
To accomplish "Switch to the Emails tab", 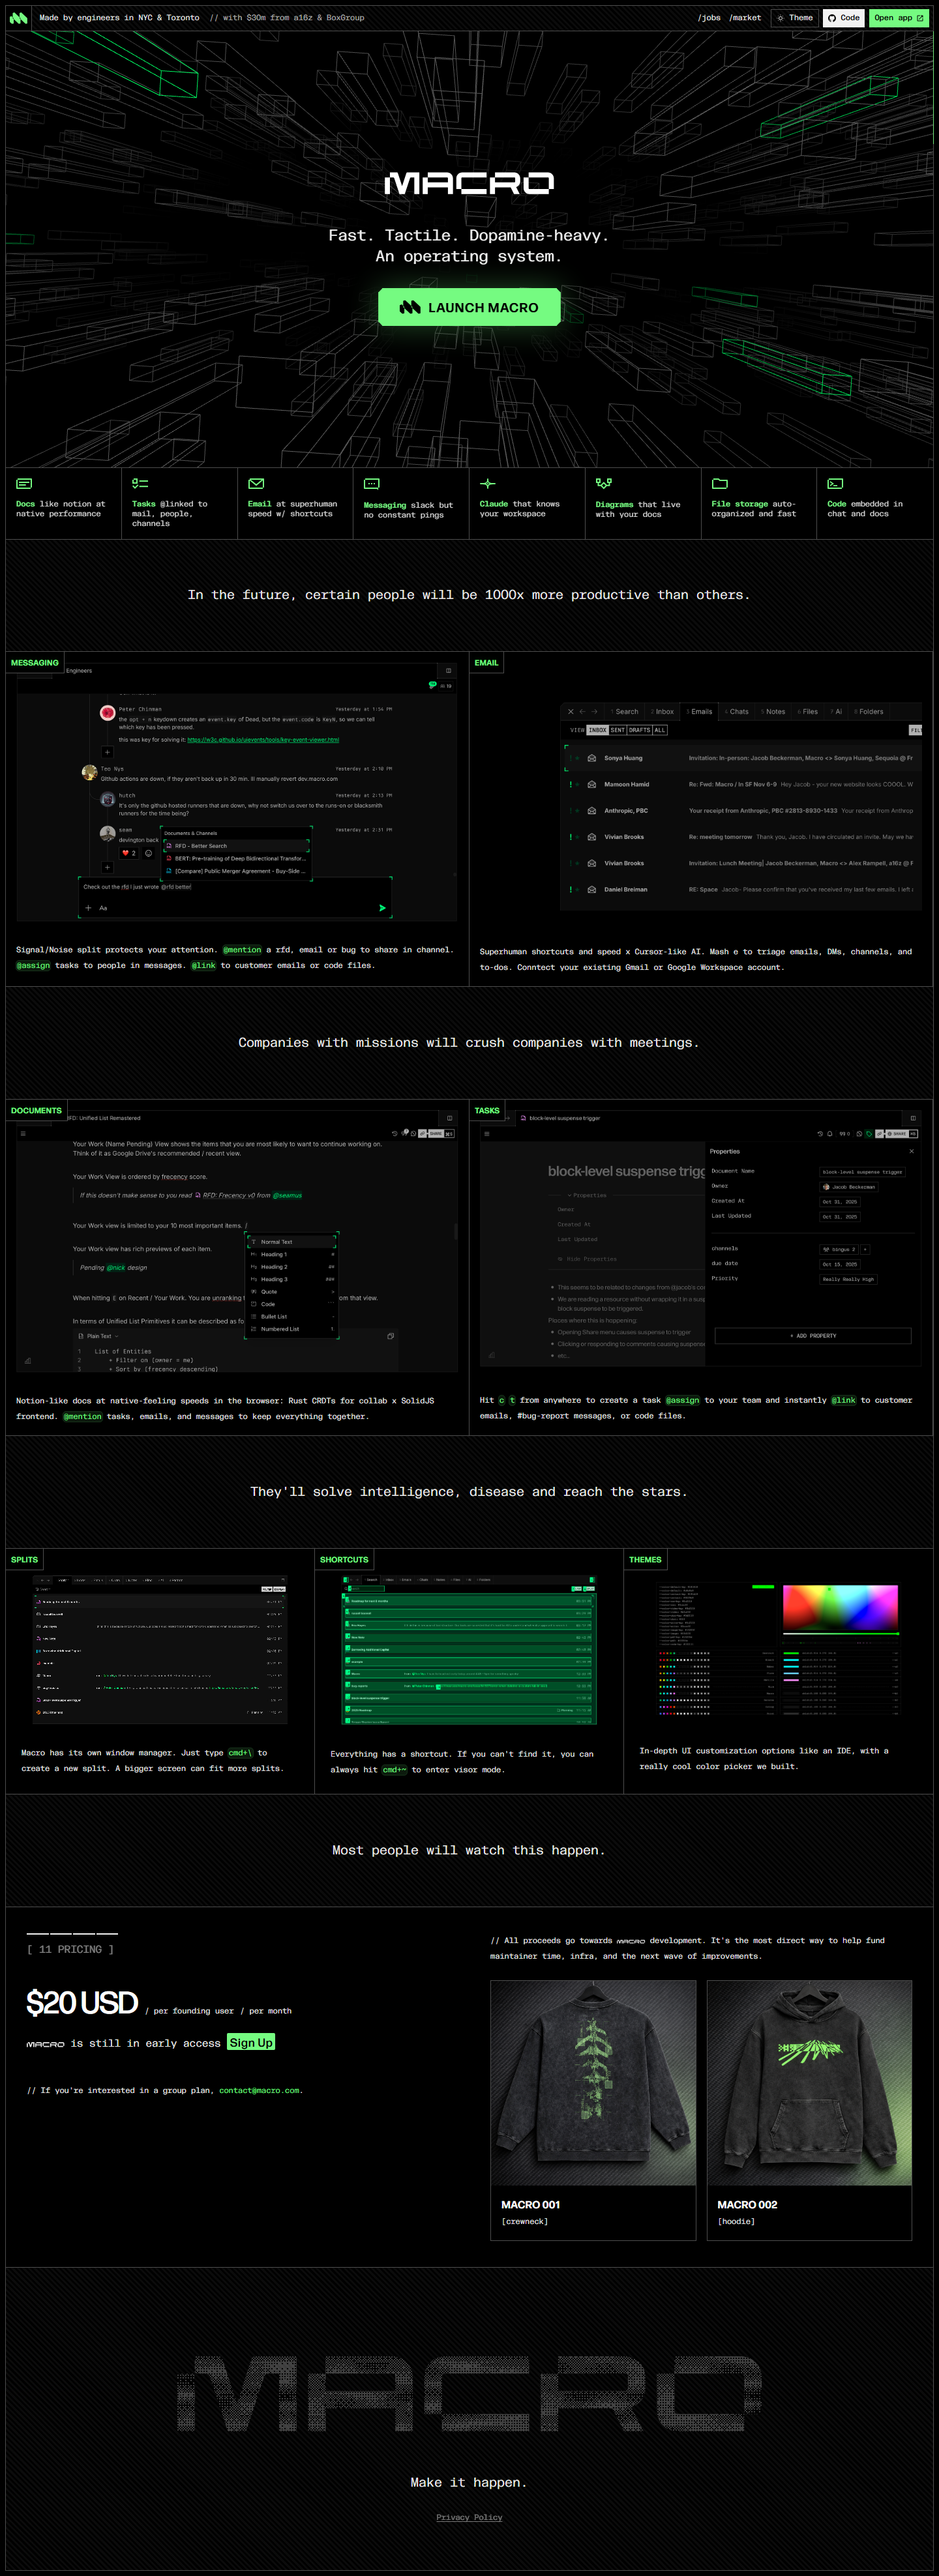I will coord(700,712).
